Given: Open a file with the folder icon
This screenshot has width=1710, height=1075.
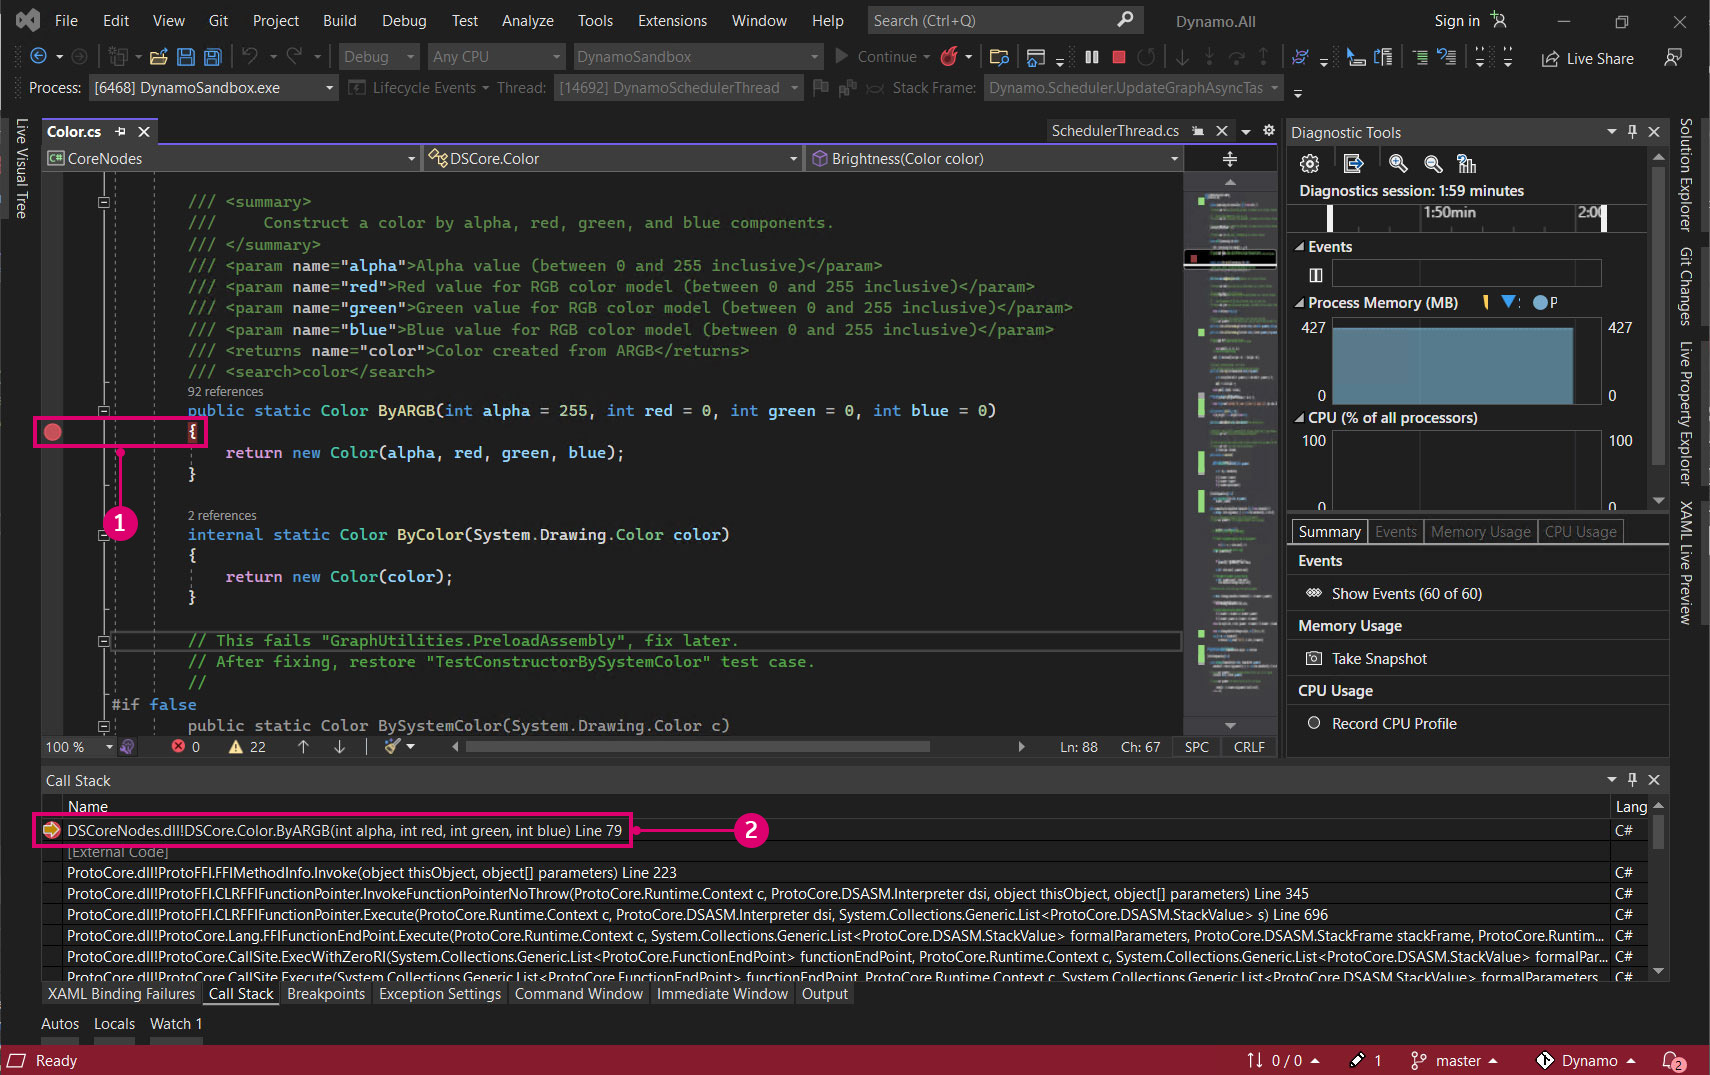Looking at the screenshot, I should tap(158, 57).
